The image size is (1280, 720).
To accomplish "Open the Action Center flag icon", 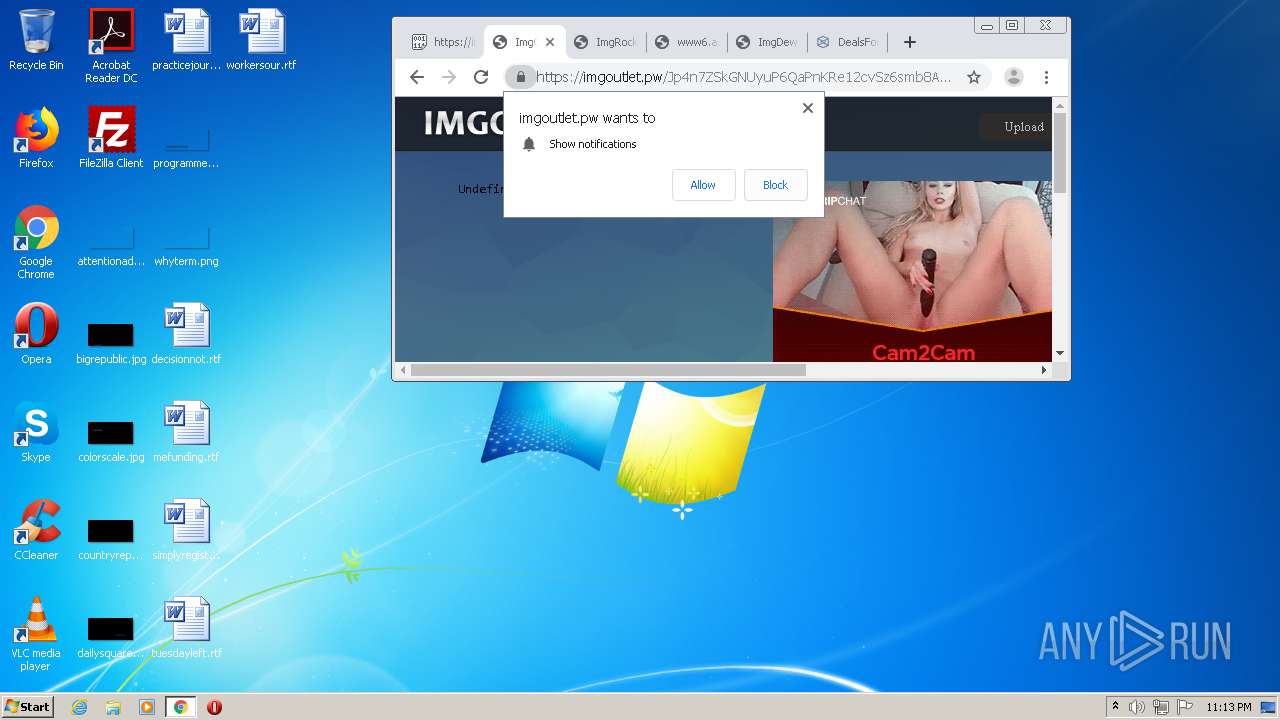I will [1185, 707].
